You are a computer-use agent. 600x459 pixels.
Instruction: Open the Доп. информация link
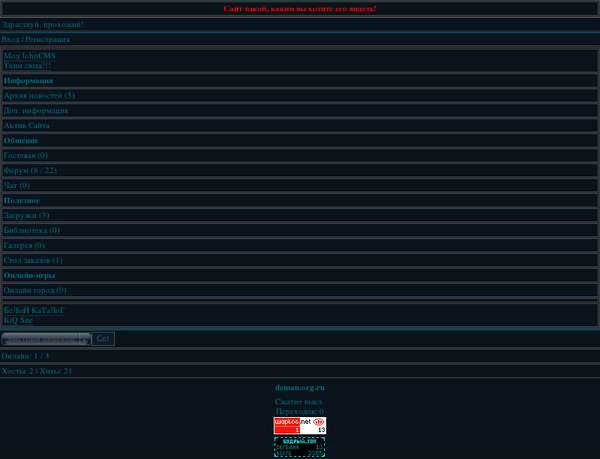(36, 111)
